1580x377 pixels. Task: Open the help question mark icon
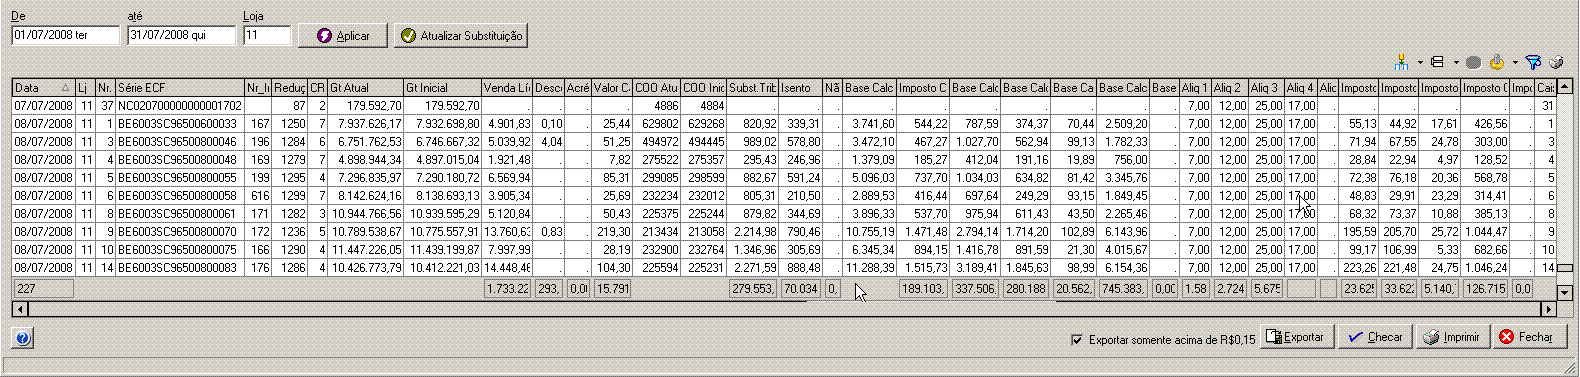coord(22,338)
